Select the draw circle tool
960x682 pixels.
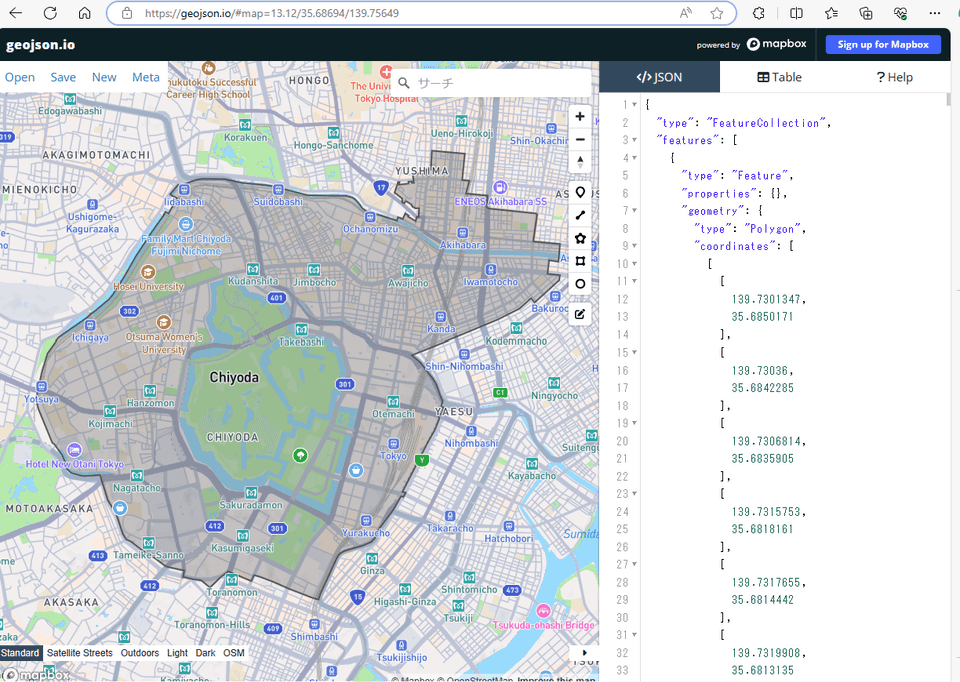point(580,284)
